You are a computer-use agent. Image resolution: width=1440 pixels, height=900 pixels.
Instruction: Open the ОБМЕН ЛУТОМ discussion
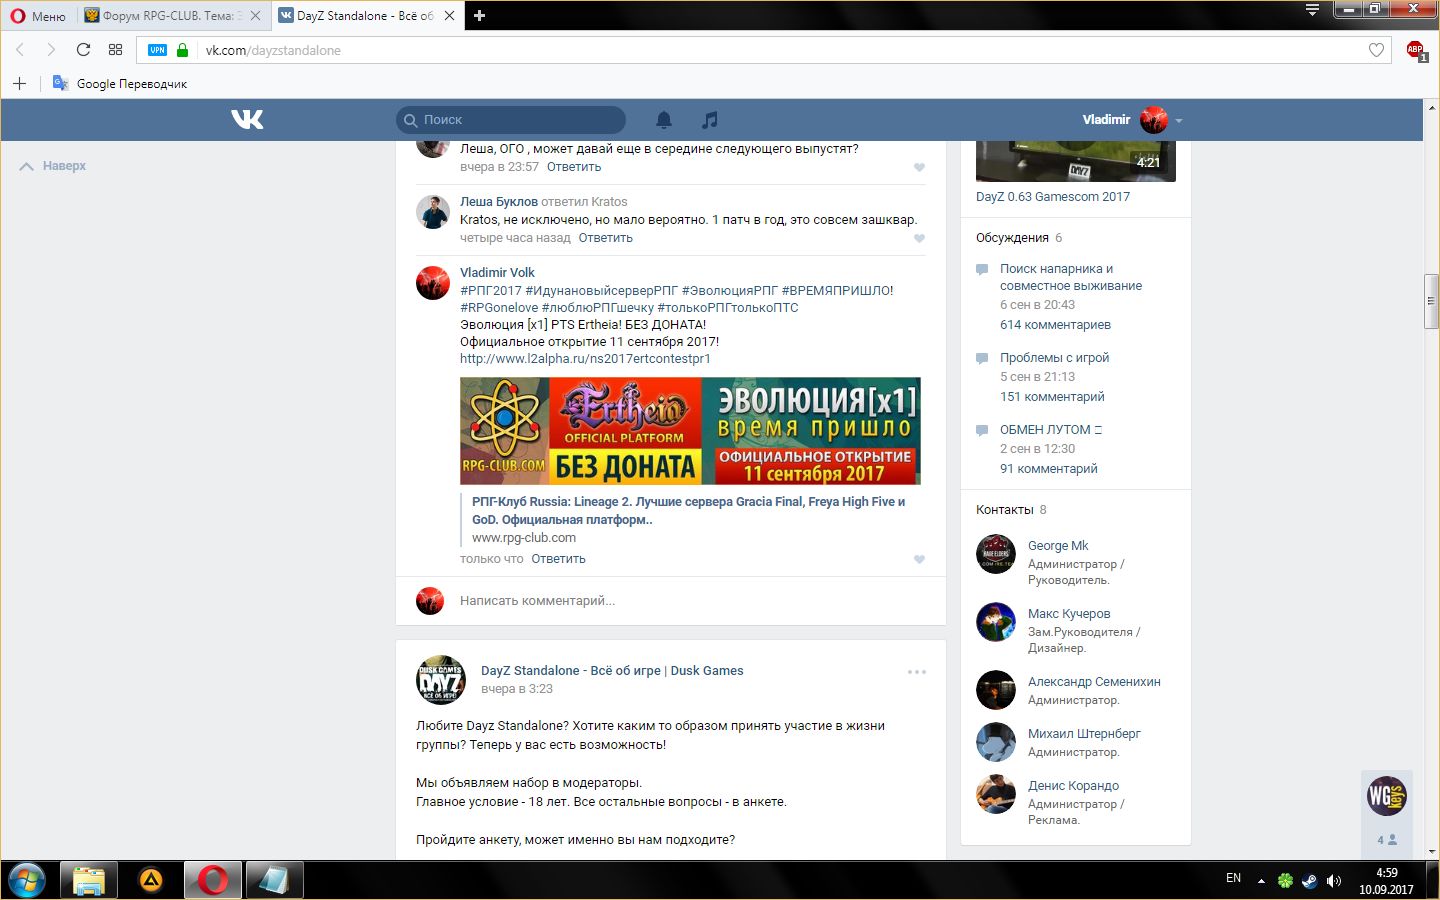tap(1050, 430)
